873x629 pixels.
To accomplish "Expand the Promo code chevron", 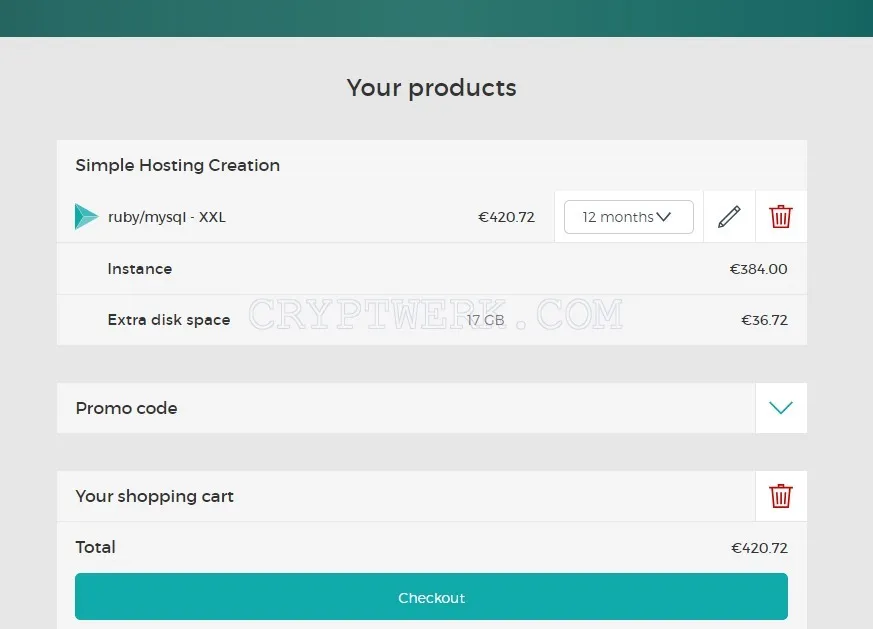I will (x=781, y=408).
